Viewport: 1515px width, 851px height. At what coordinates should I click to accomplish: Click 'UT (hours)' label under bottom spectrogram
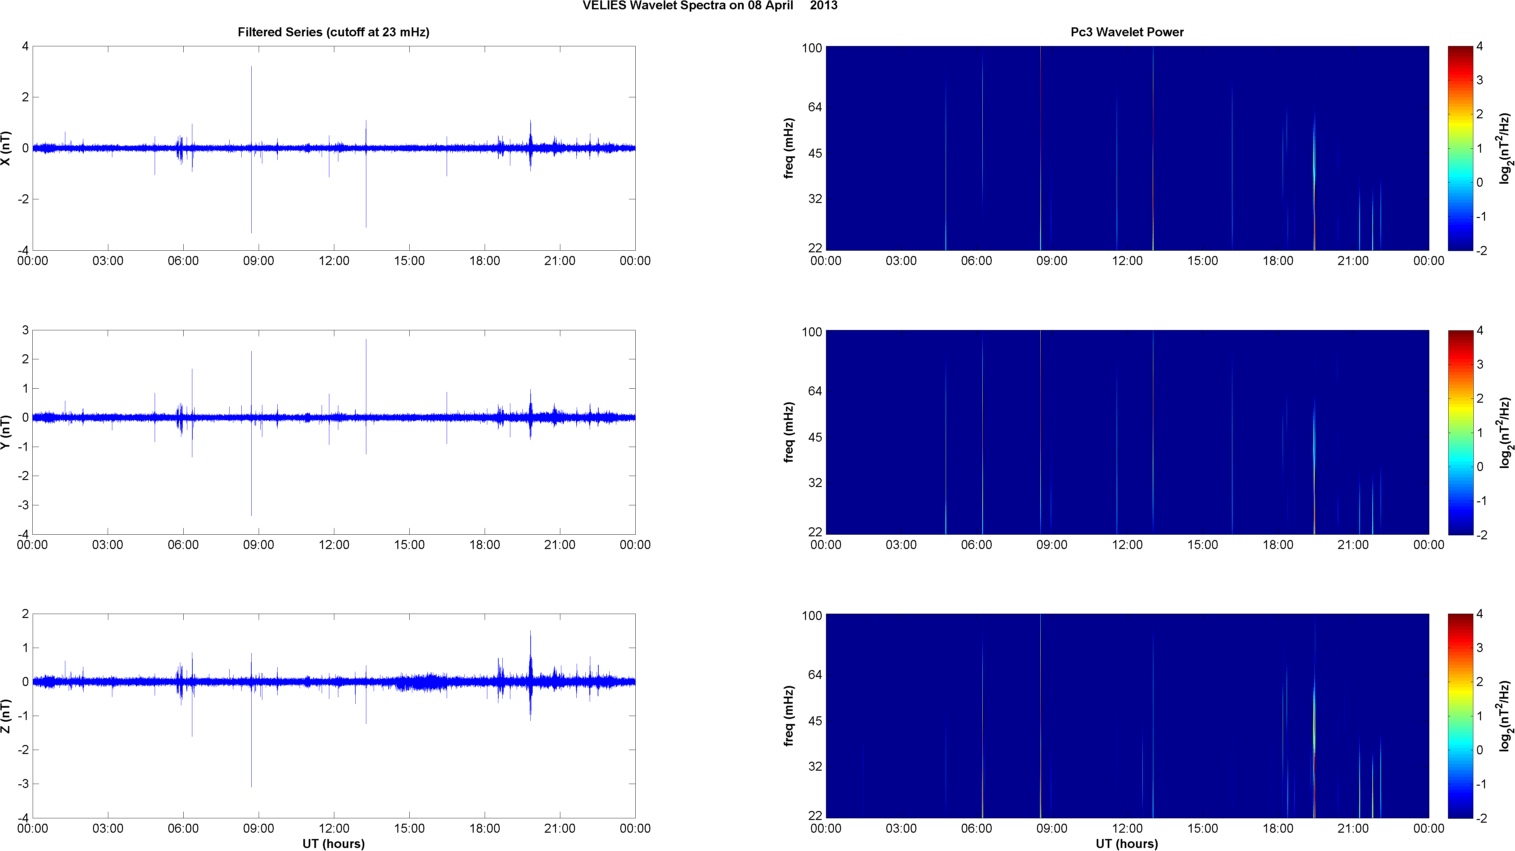pos(1127,844)
